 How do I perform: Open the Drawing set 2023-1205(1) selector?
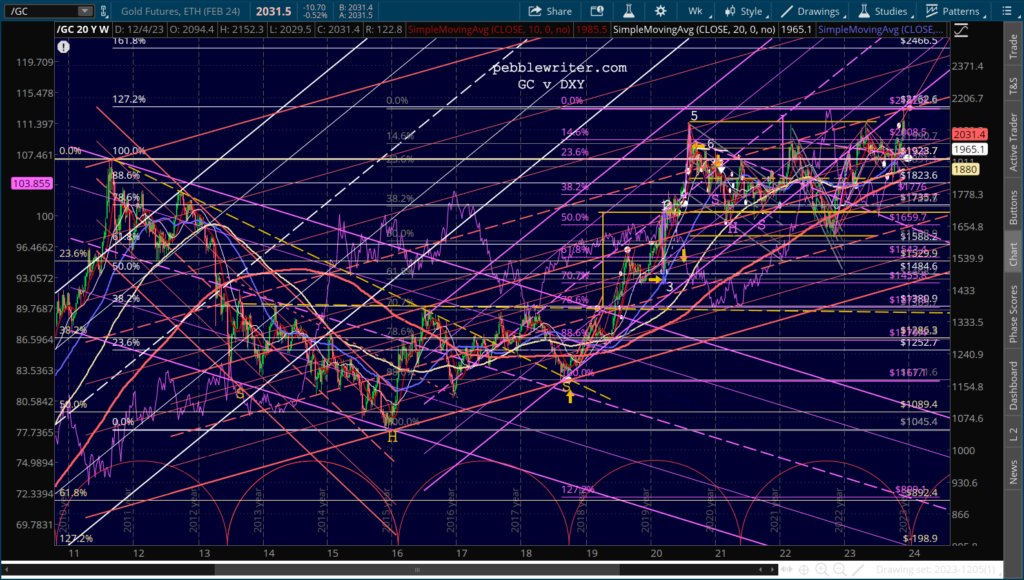tap(938, 570)
